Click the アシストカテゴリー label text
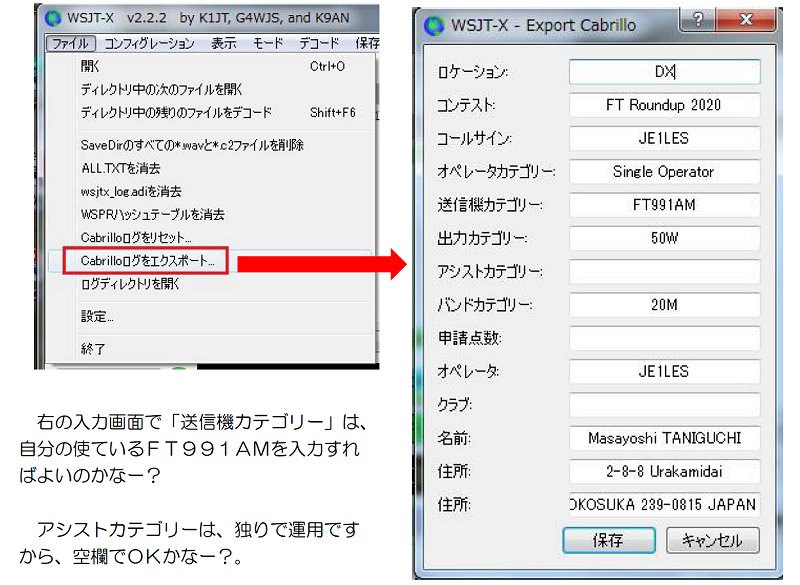The height and width of the screenshot is (585, 800). pyautogui.click(x=490, y=272)
